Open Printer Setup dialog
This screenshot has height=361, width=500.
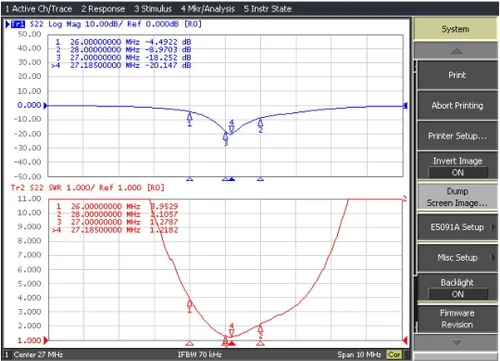tap(457, 136)
